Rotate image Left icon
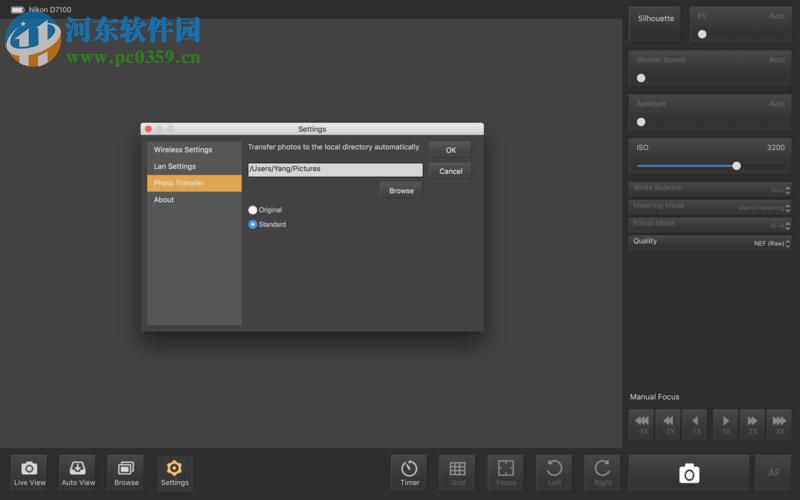This screenshot has width=800, height=500. [554, 472]
